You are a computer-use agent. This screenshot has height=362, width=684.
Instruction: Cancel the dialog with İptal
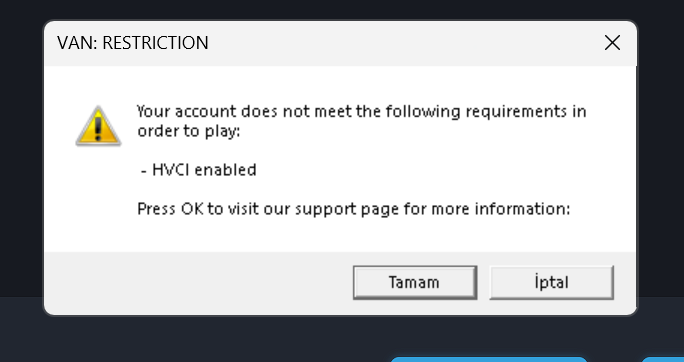point(551,283)
